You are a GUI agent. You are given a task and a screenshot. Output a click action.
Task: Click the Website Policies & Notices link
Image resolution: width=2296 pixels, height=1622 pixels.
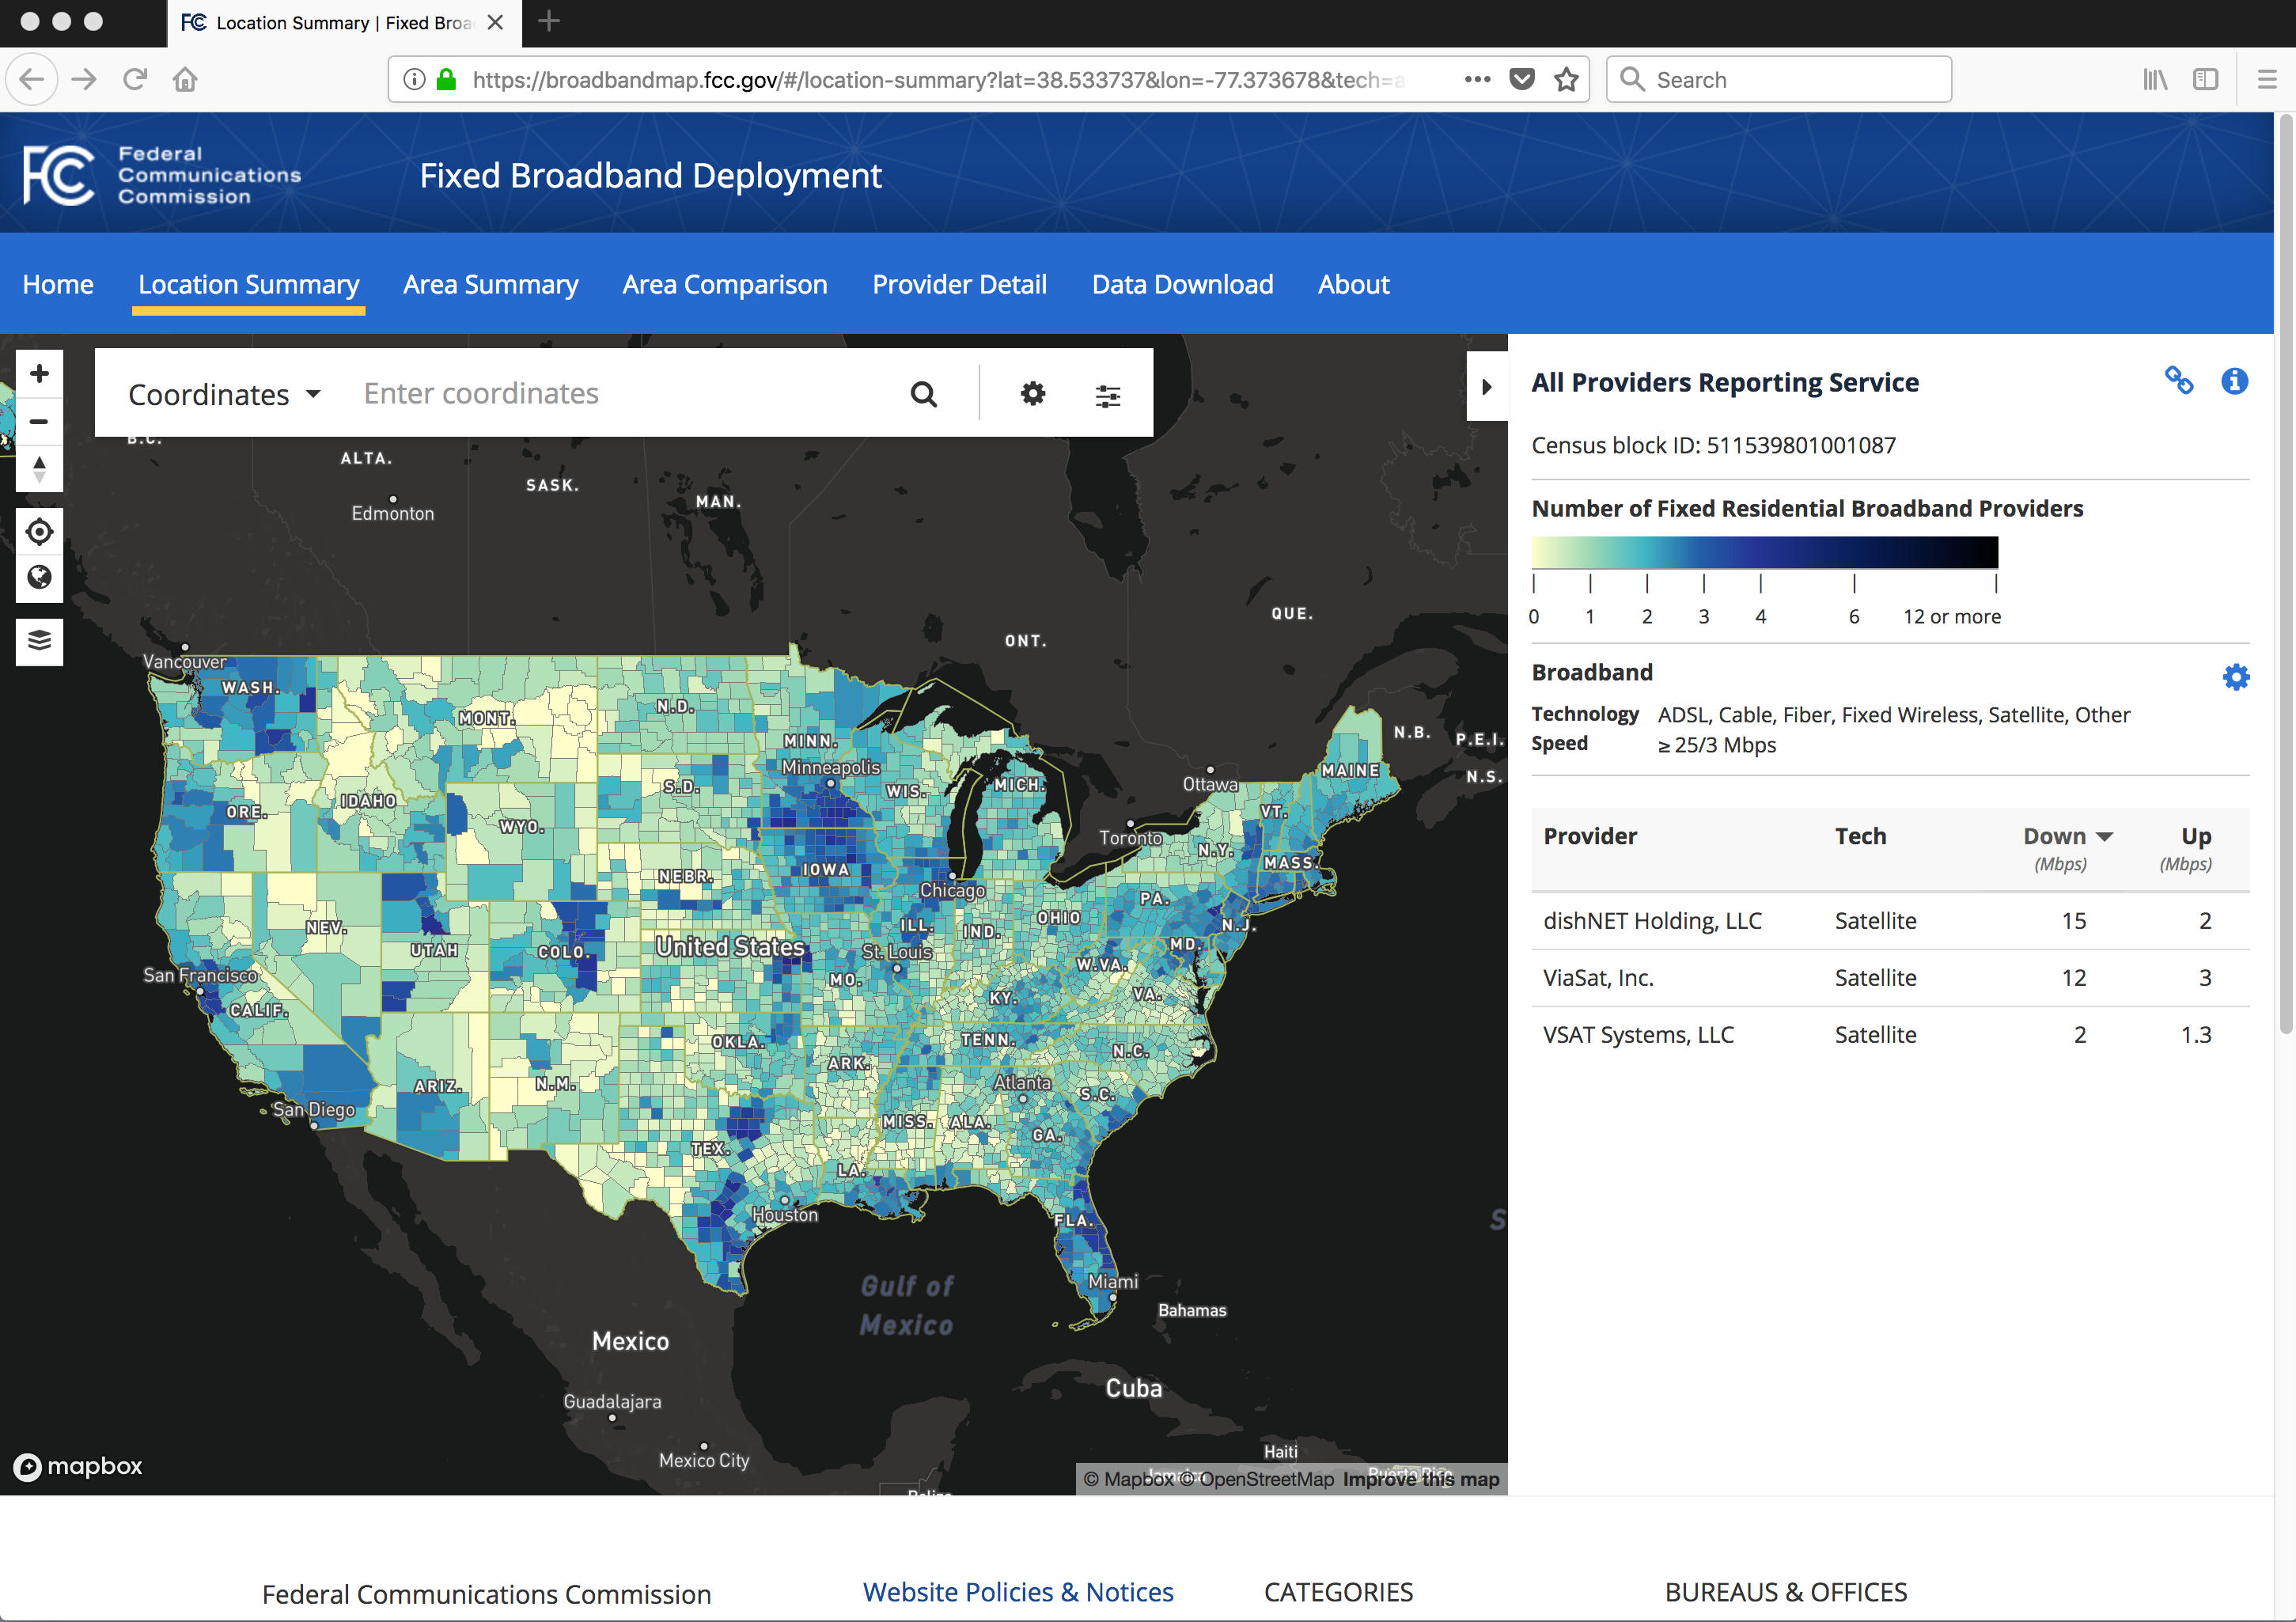[1017, 1591]
